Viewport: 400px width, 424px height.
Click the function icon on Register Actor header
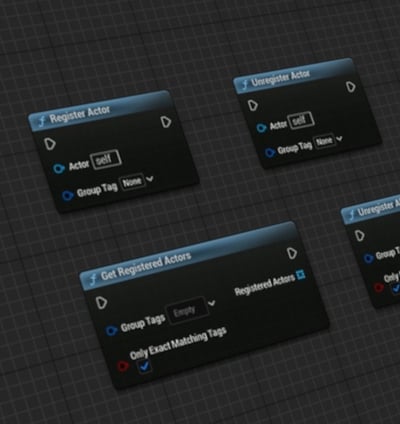pyautogui.click(x=42, y=122)
